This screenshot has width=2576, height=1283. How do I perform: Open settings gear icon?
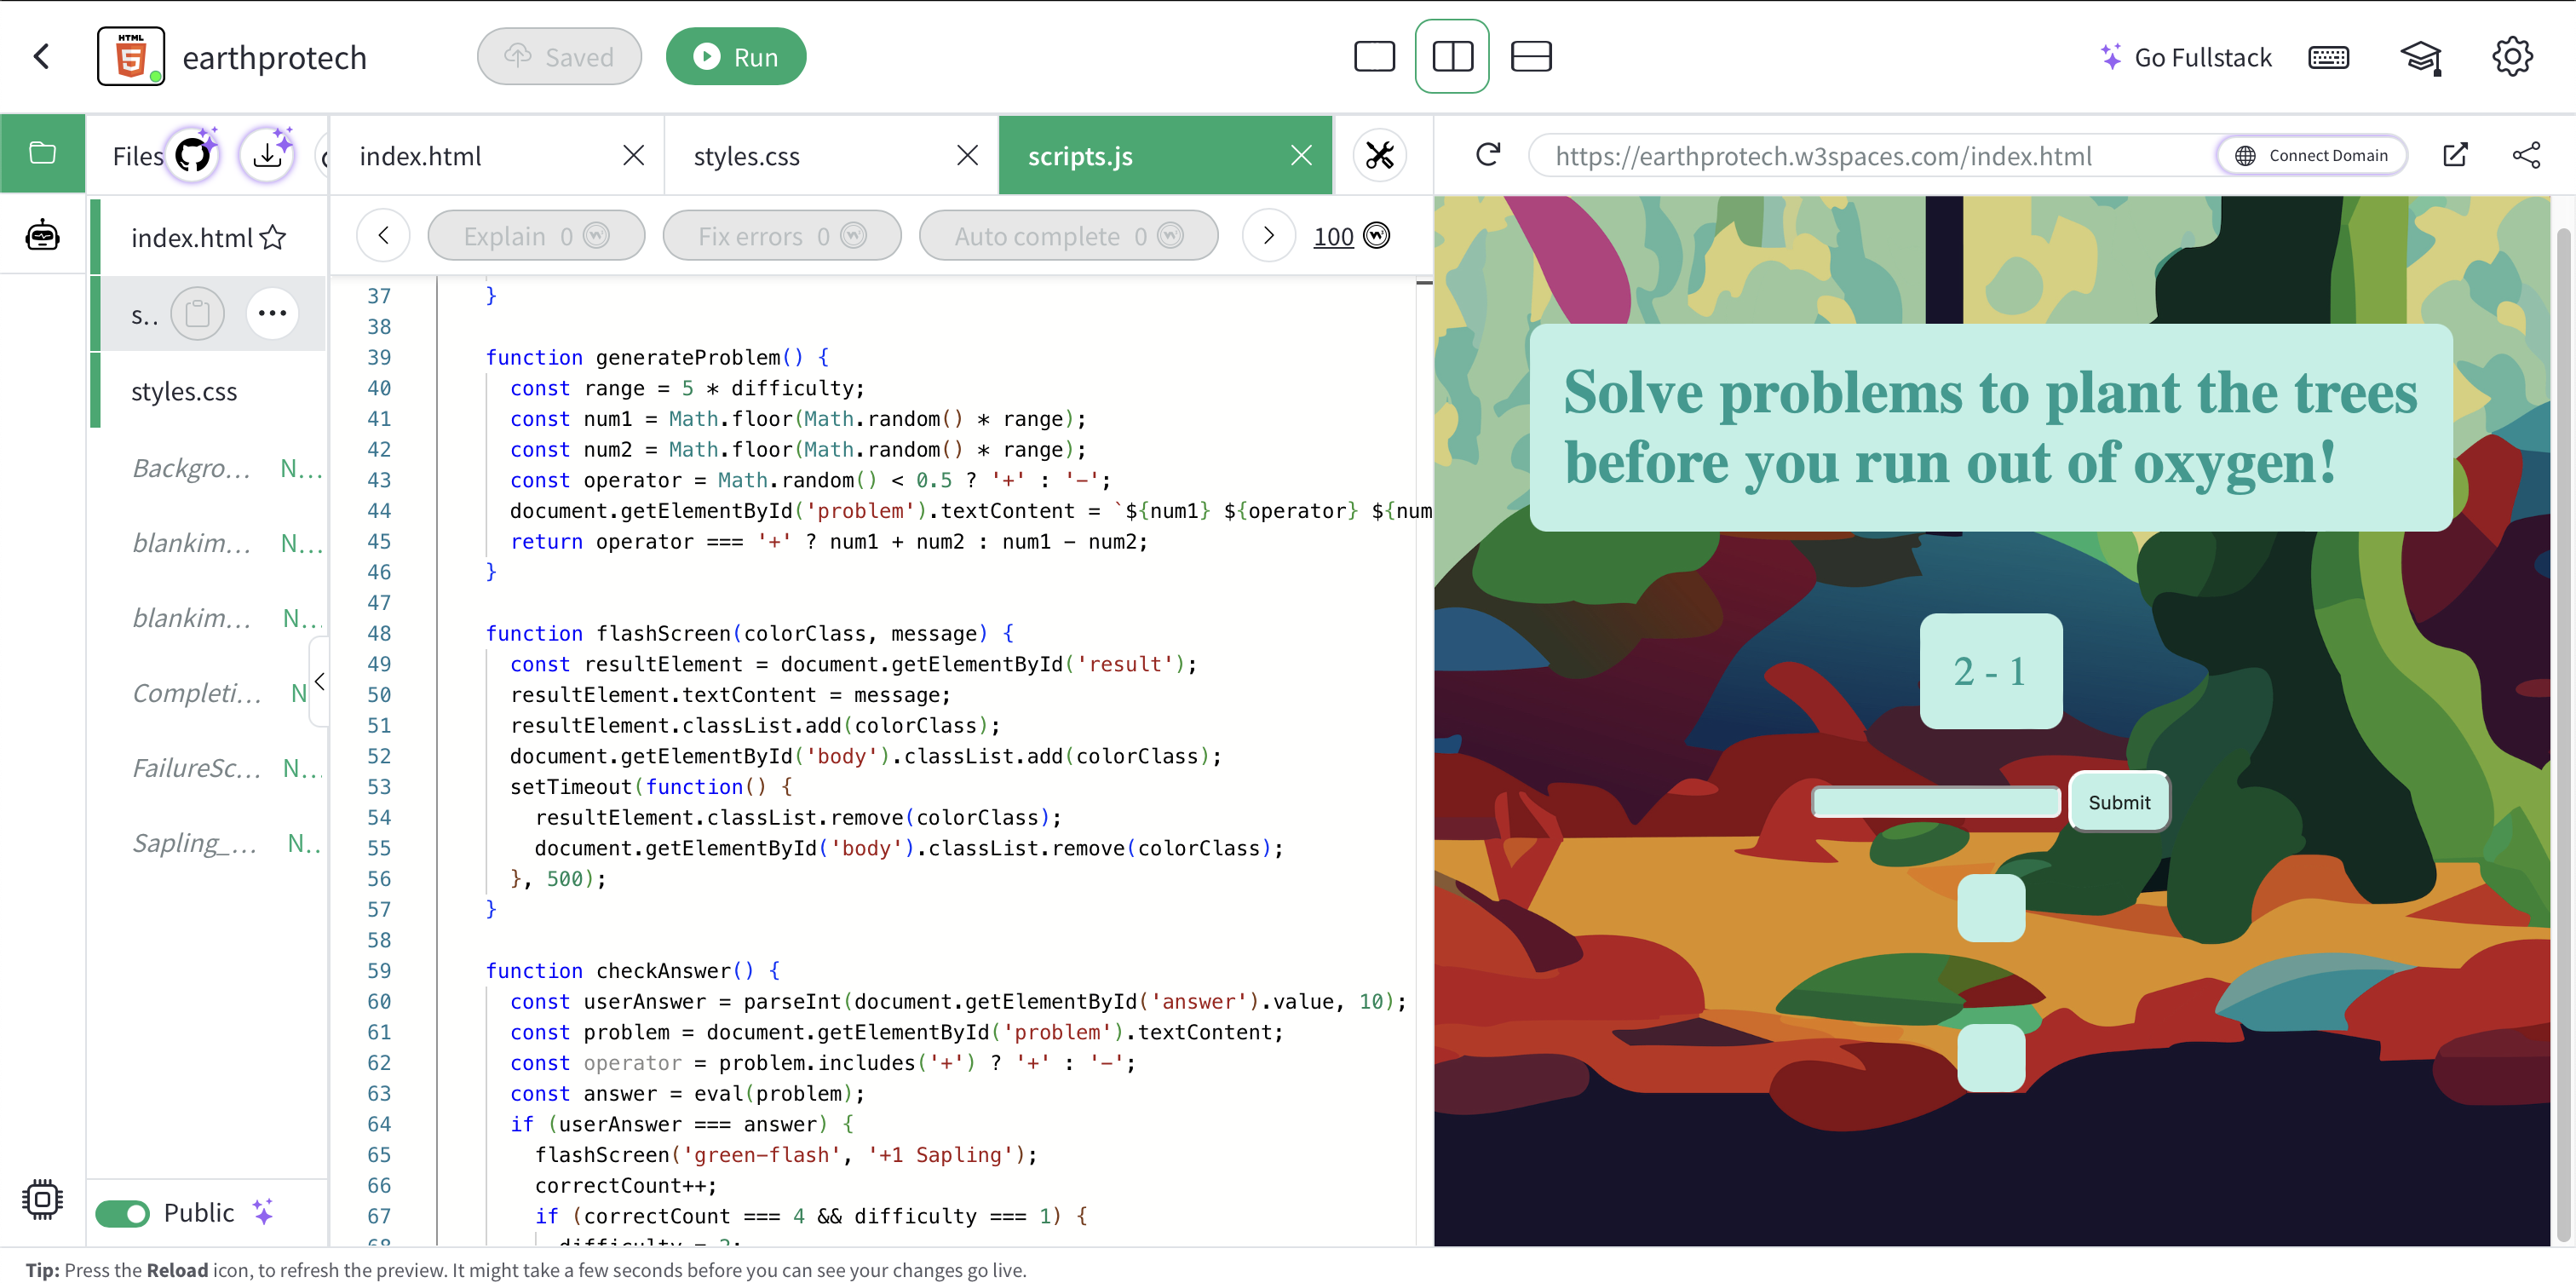pyautogui.click(x=2511, y=58)
